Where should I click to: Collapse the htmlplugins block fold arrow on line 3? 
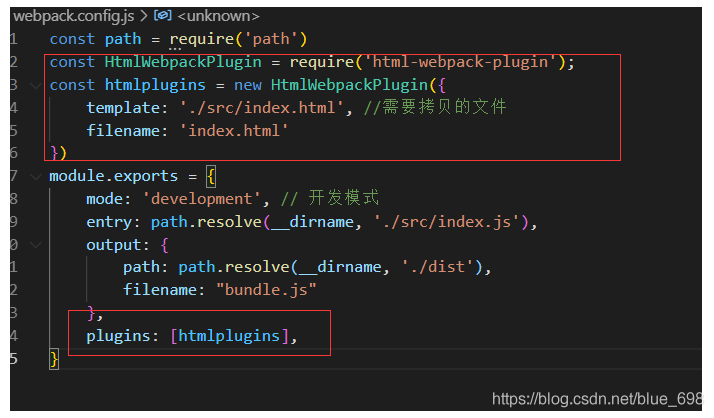36,85
